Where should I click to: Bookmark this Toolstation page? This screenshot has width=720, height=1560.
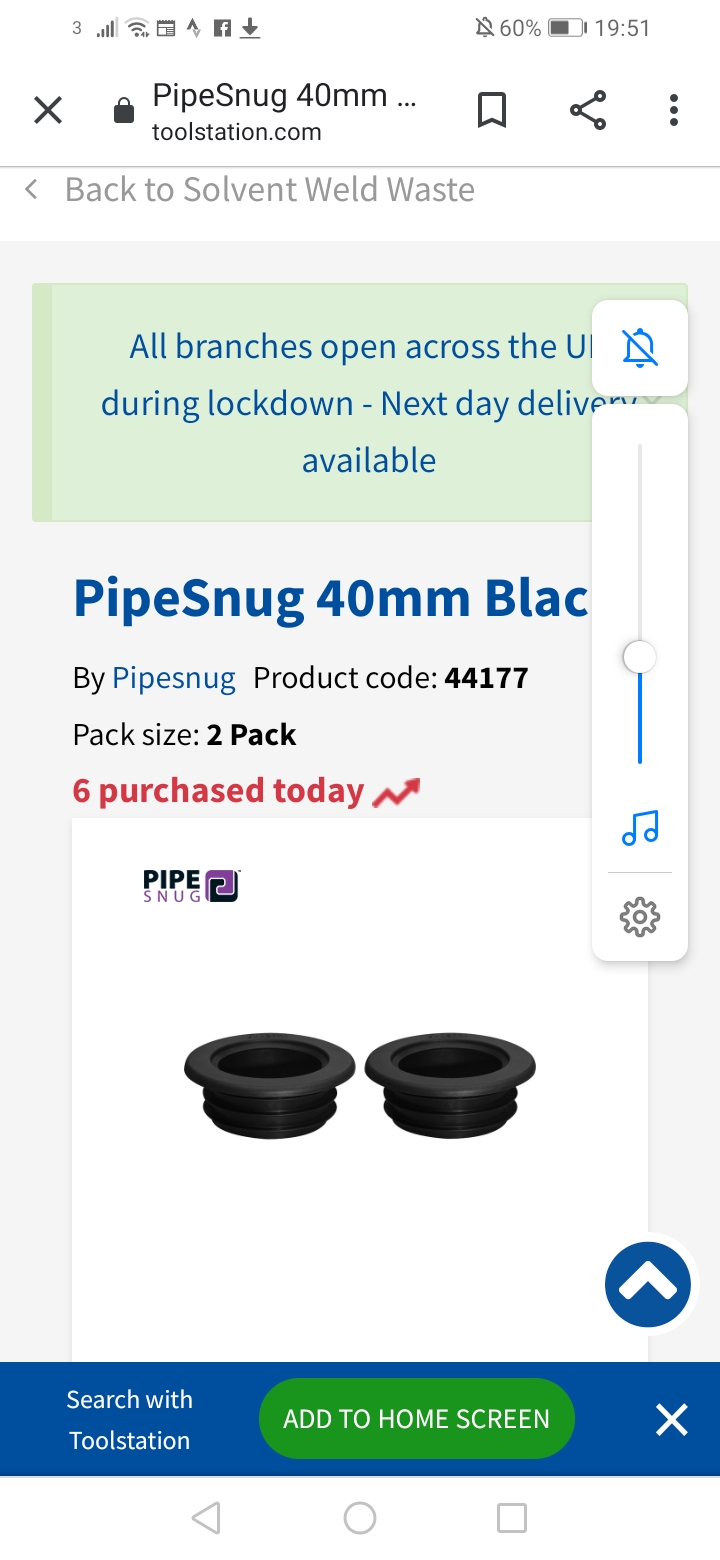(491, 111)
